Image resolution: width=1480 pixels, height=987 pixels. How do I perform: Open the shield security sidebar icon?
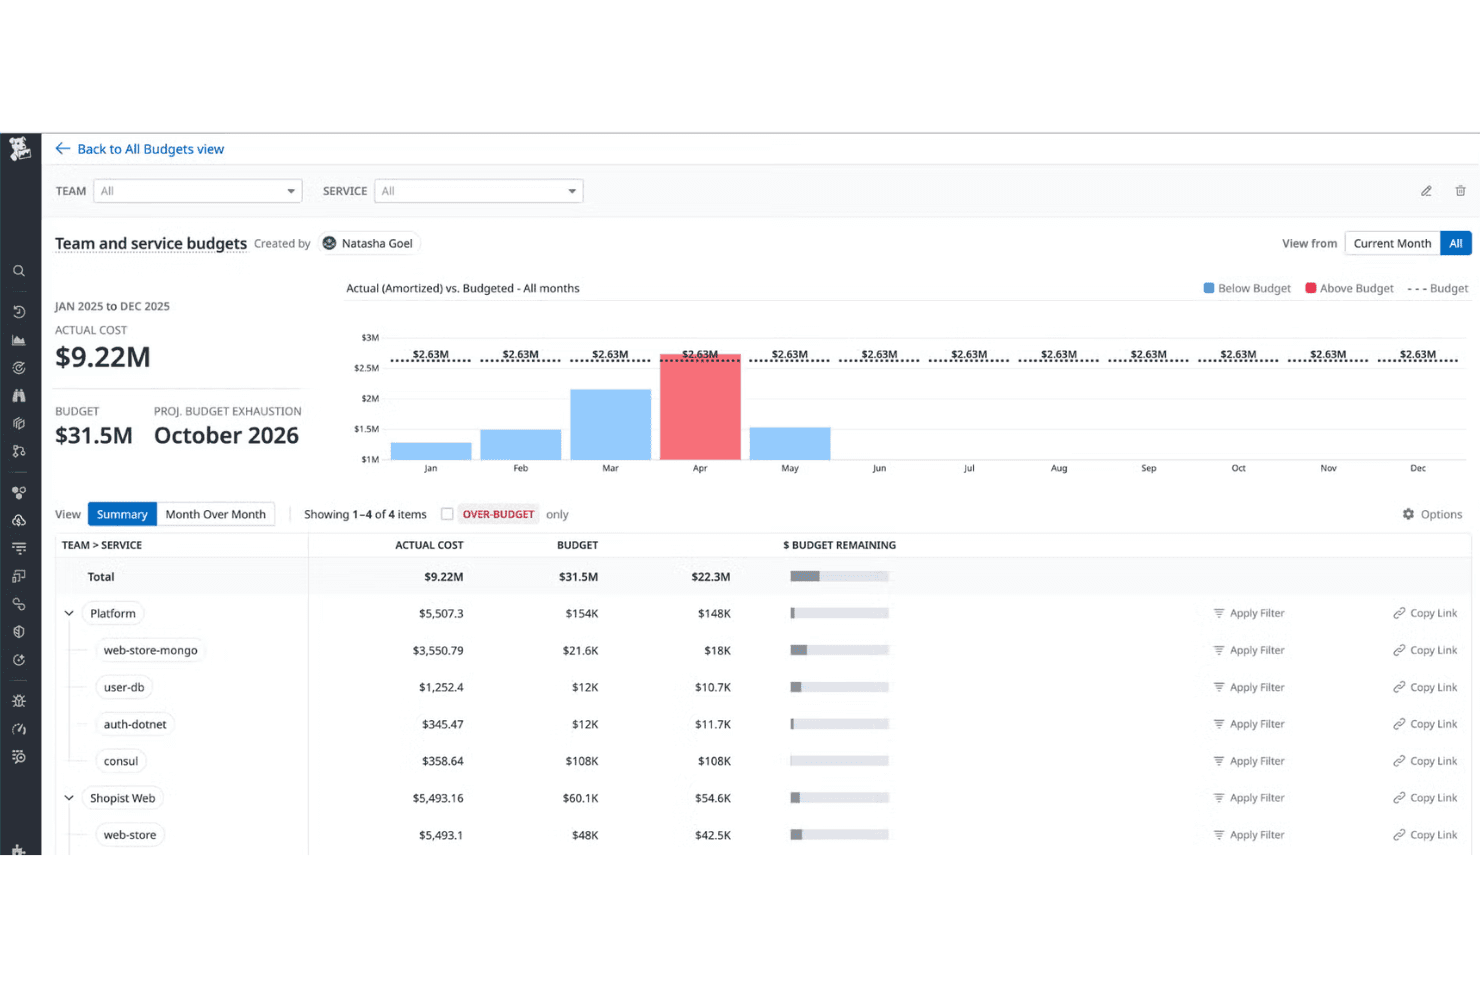tap(19, 632)
